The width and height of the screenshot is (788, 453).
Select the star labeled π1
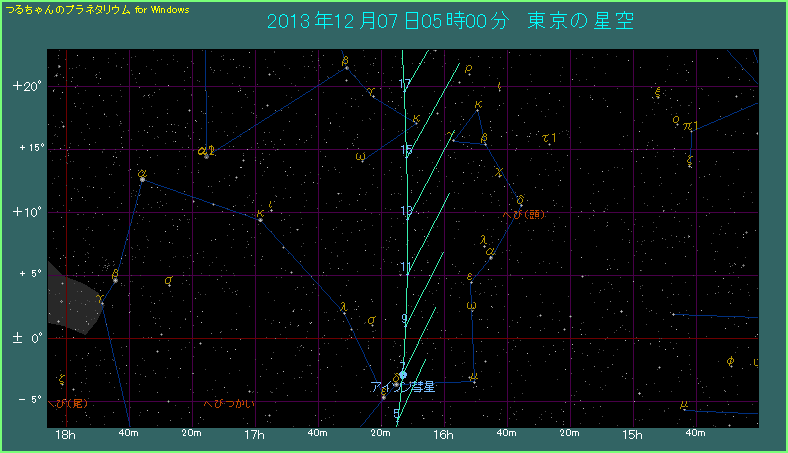tap(691, 126)
